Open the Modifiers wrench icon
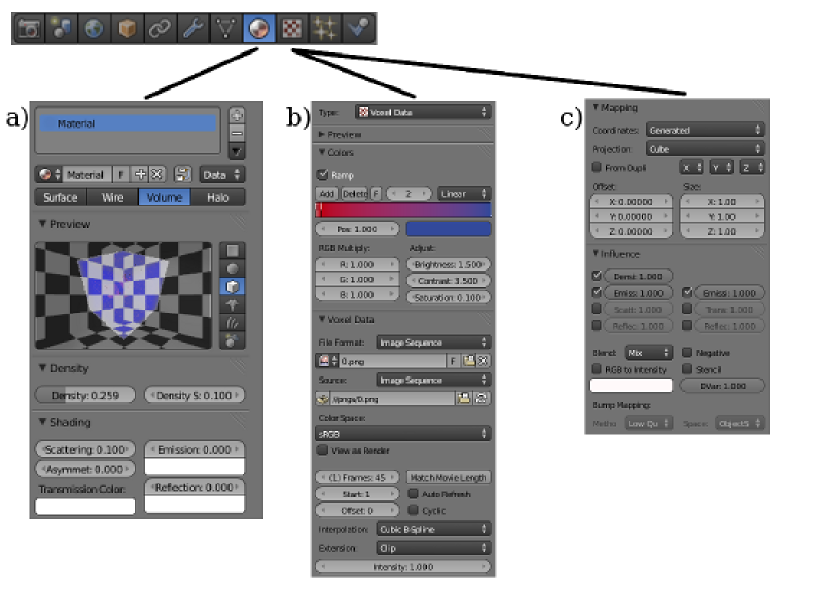Viewport: 830px width, 606px height. [191, 29]
